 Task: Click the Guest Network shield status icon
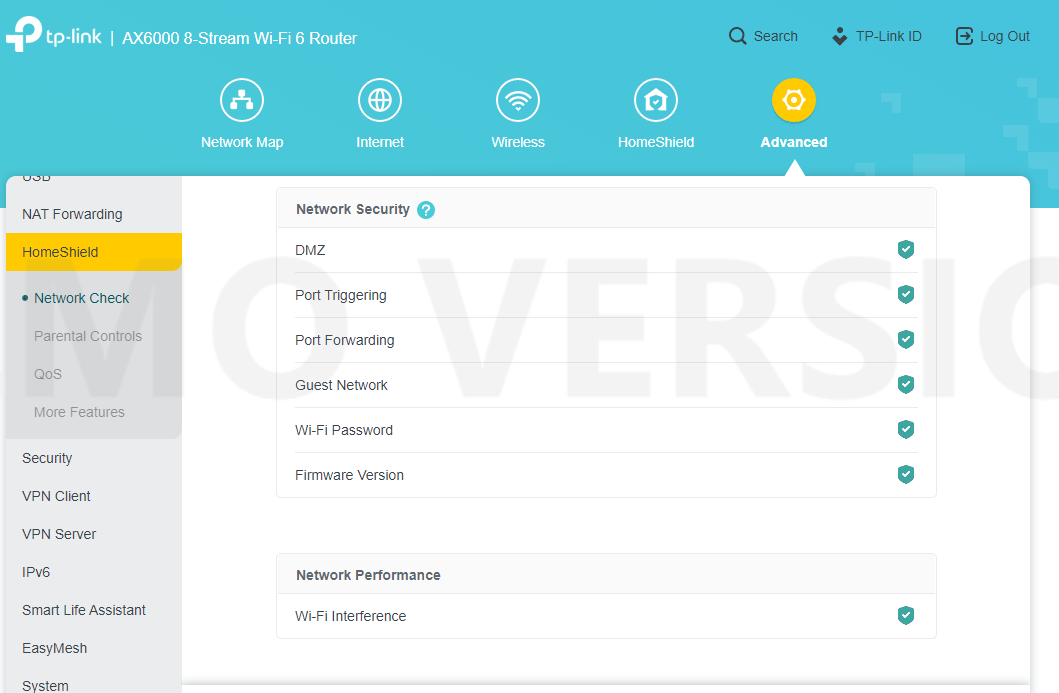click(906, 384)
